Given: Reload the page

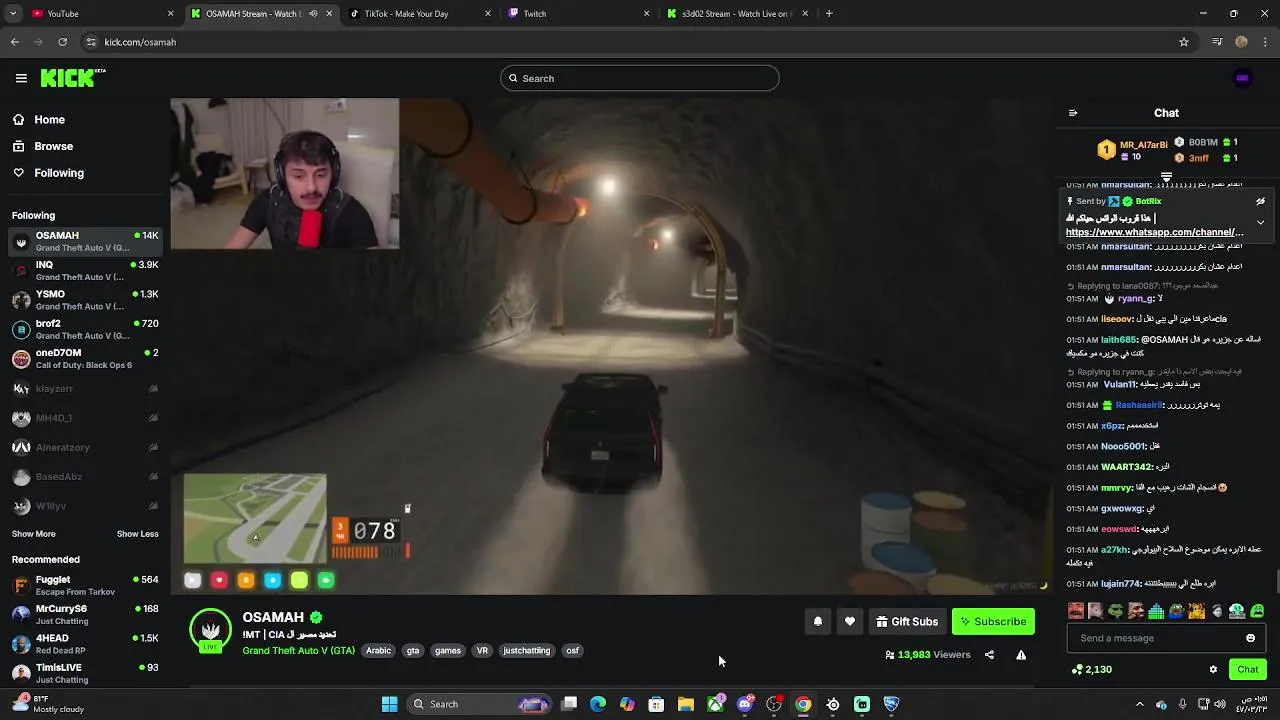Looking at the screenshot, I should [63, 42].
